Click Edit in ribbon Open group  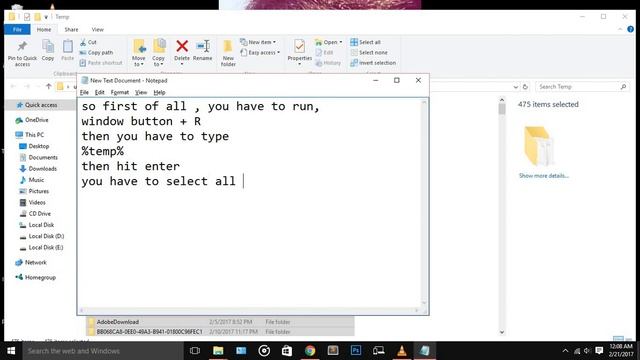tap(324, 52)
